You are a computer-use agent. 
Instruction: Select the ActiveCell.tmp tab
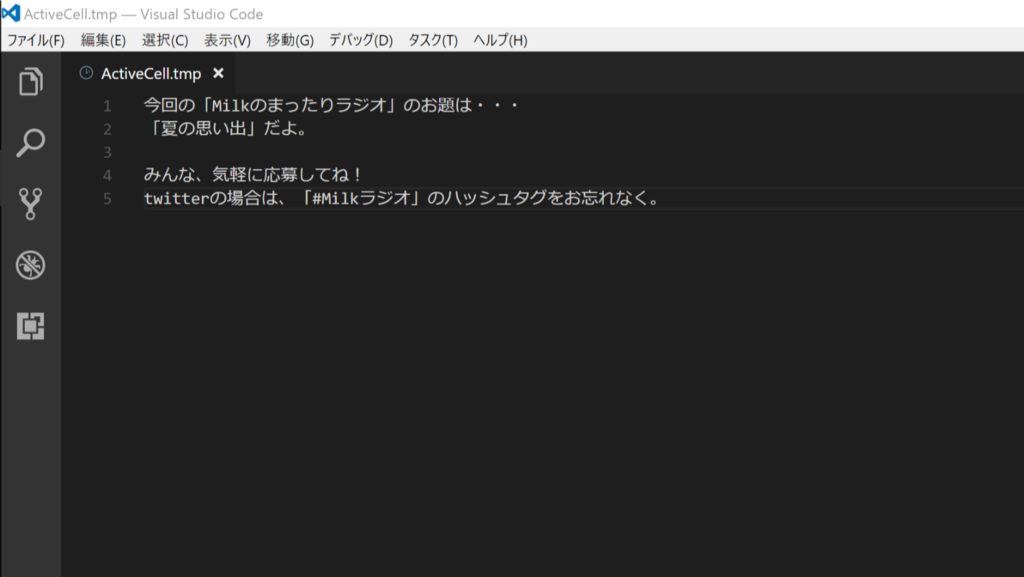tap(148, 74)
